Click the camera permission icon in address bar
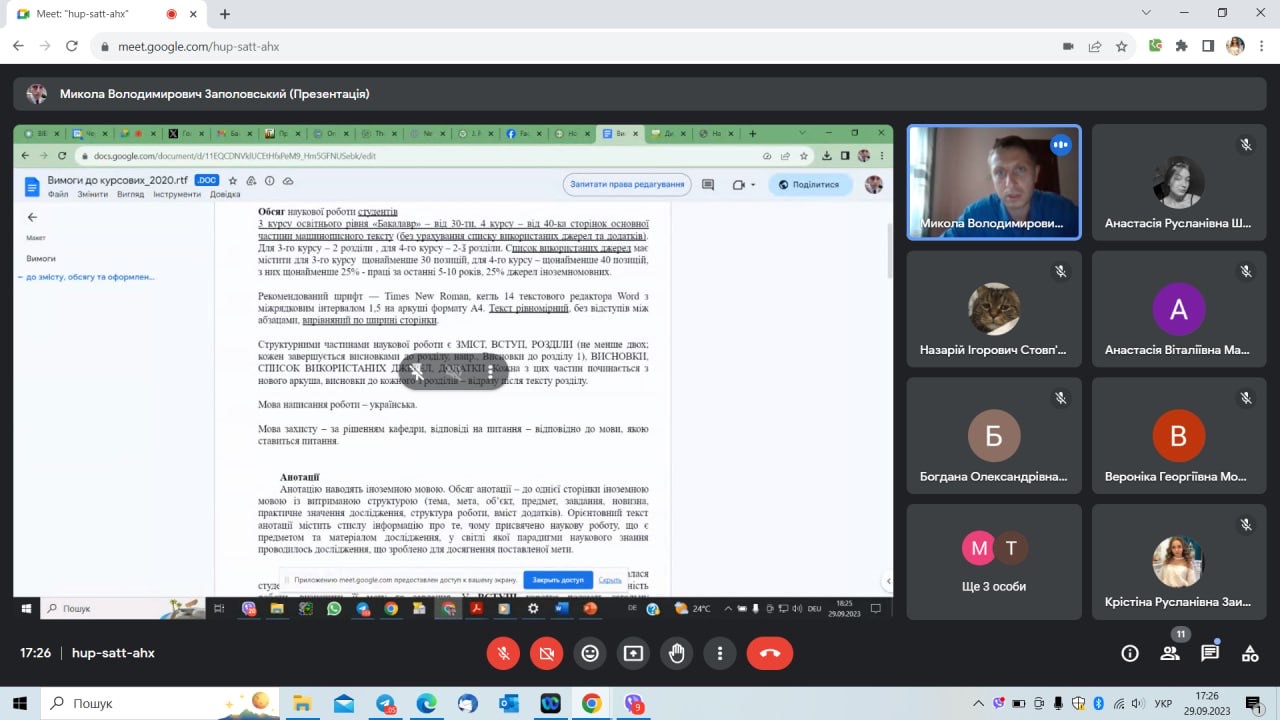Screen dimensions: 1280x720 tap(1068, 46)
